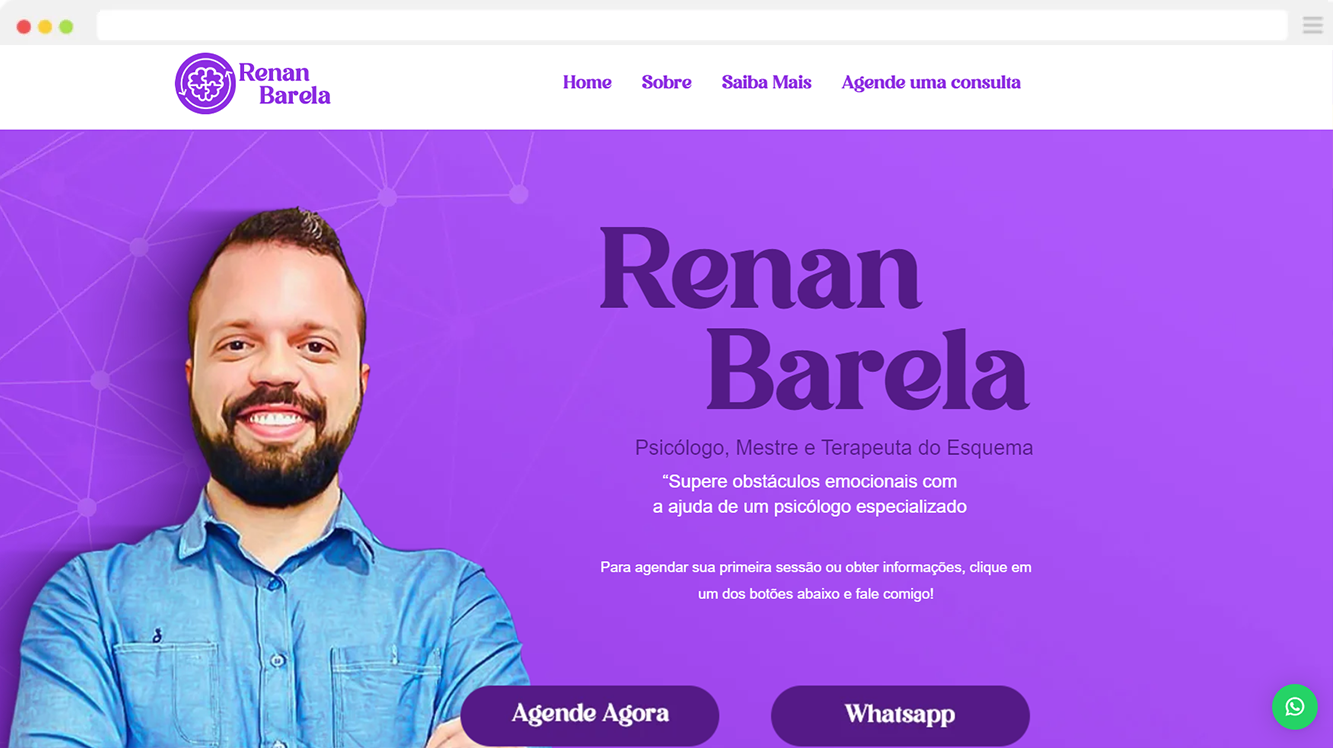Click the floating green WhatsApp chat icon

1294,707
